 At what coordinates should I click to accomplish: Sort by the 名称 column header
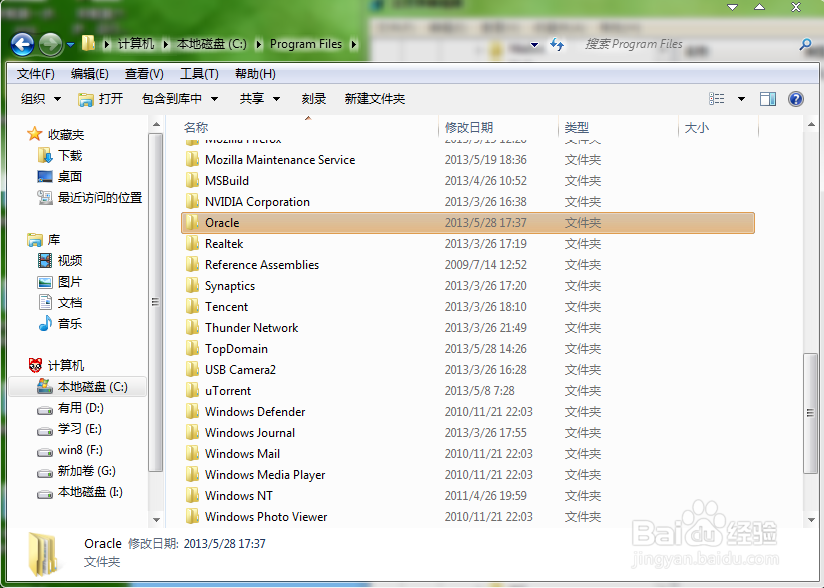(x=196, y=128)
